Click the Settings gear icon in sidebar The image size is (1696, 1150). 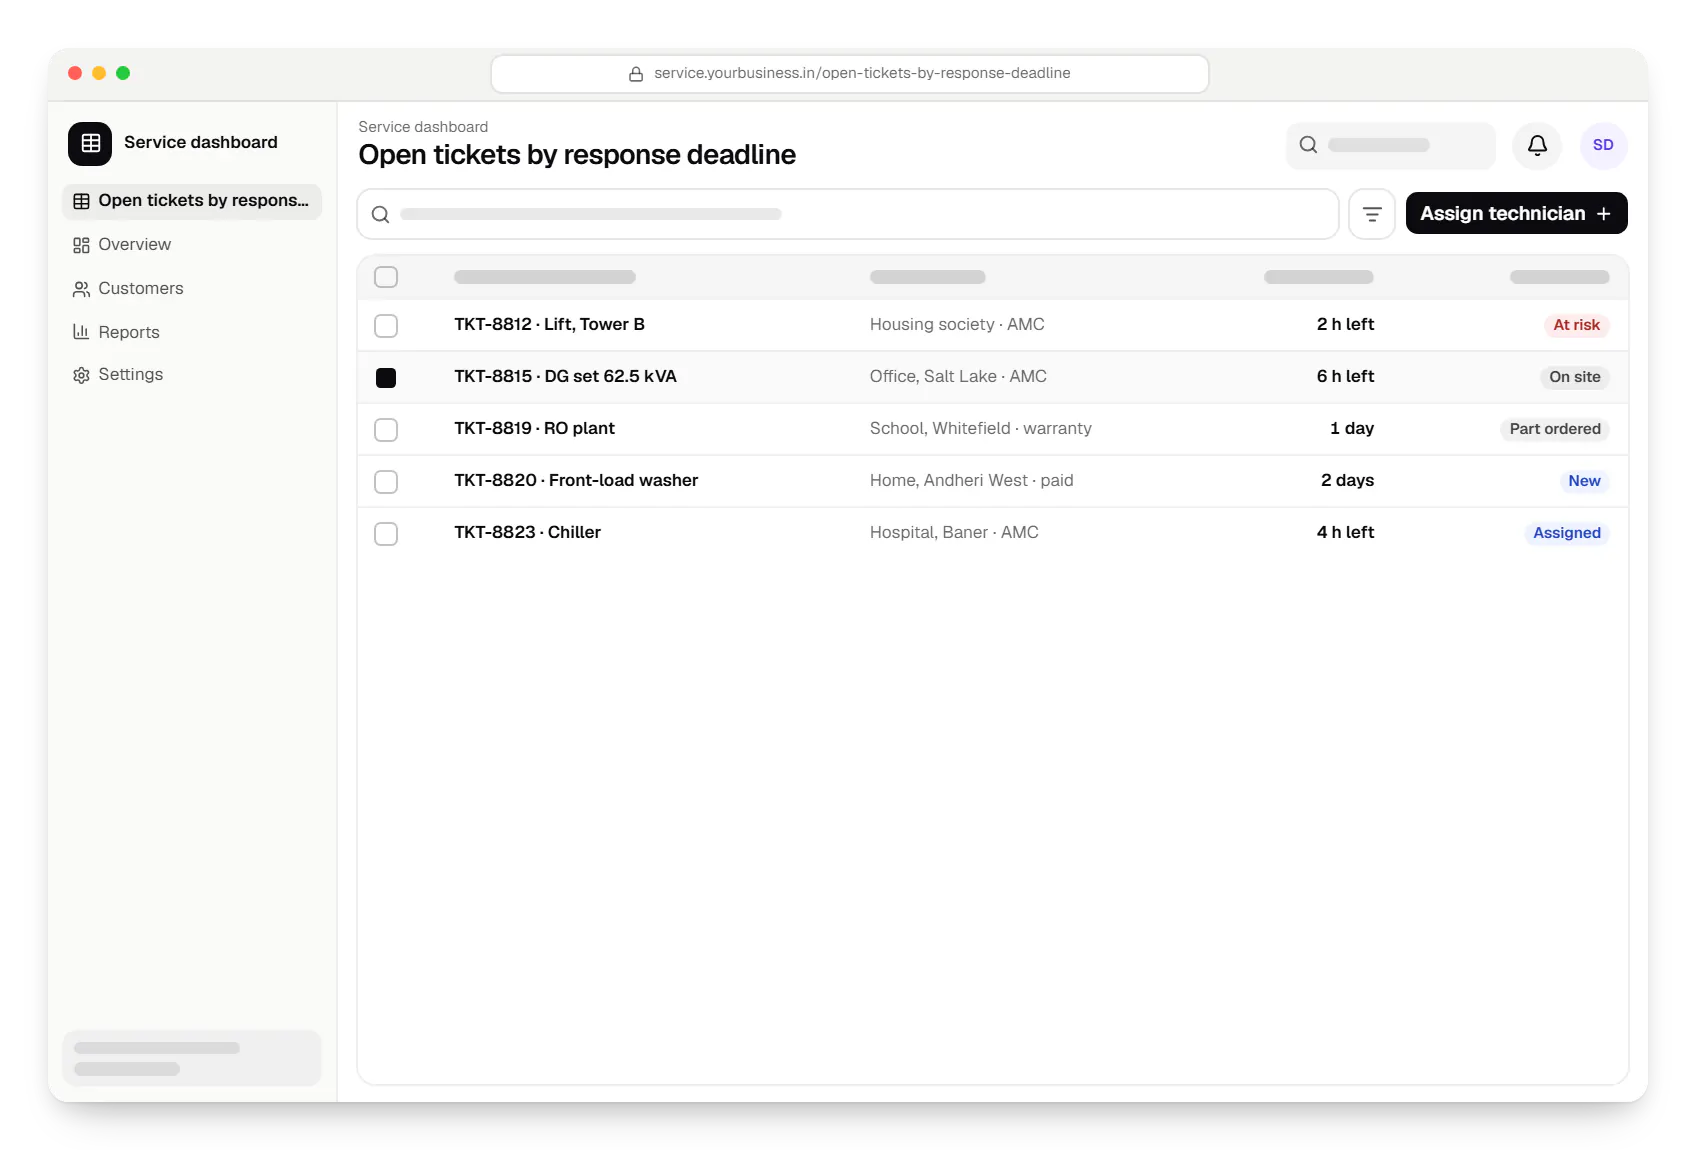[x=81, y=375]
